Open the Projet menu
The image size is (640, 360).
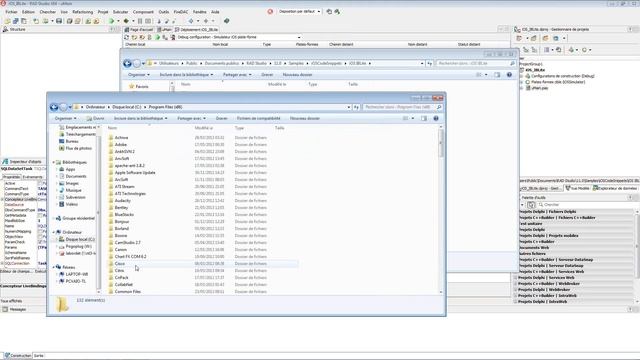[x=103, y=12]
